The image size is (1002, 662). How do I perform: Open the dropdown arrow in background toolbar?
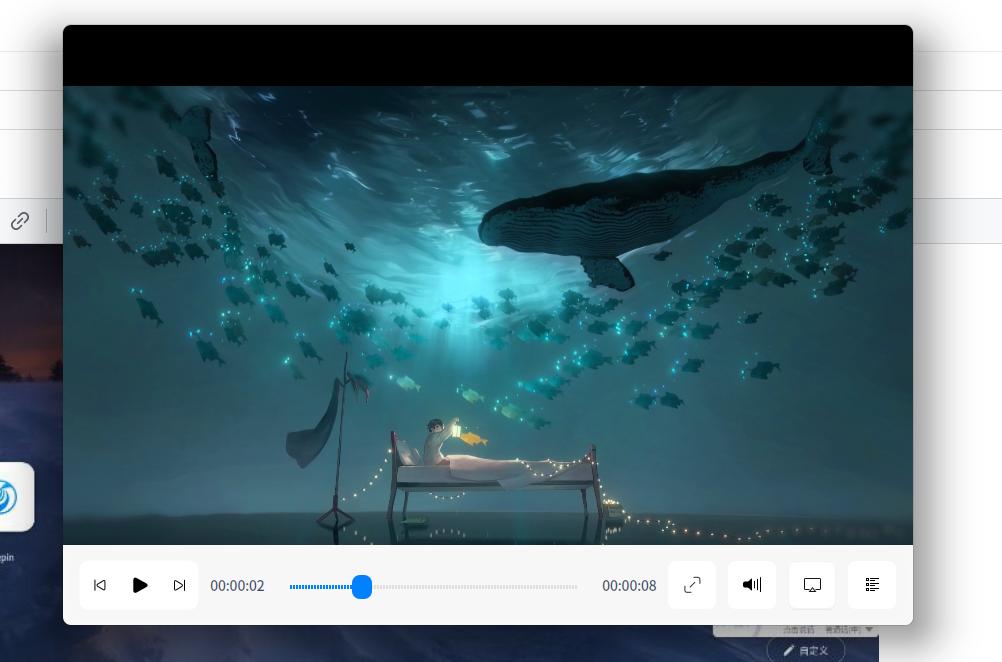point(869,630)
